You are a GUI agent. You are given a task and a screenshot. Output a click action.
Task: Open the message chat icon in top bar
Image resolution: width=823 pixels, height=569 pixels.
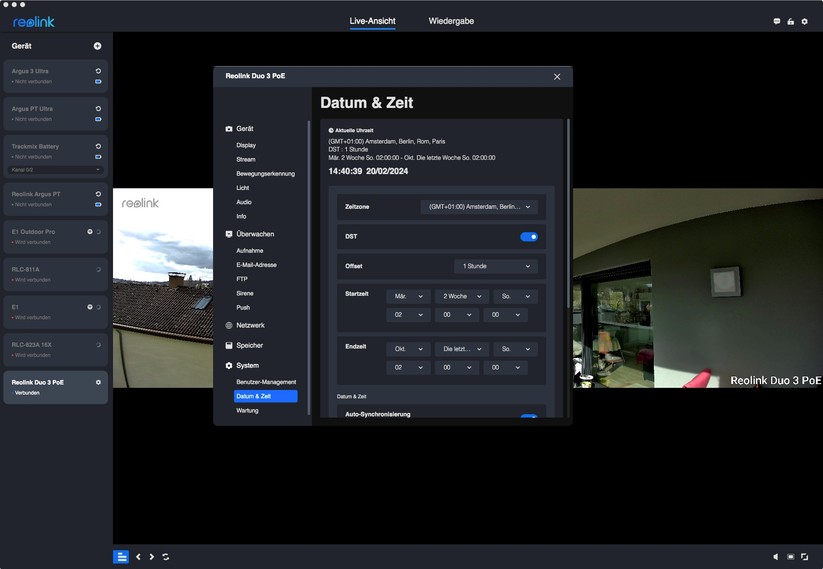777,21
